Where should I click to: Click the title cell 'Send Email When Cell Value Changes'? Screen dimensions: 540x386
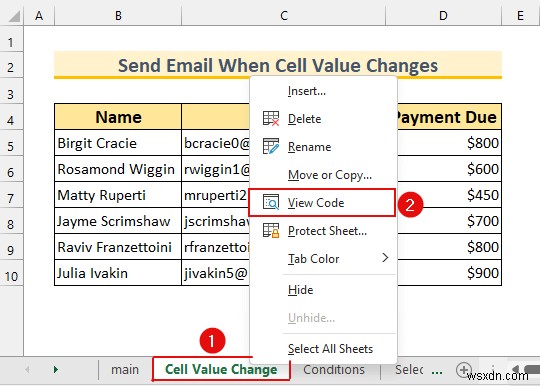click(x=278, y=65)
